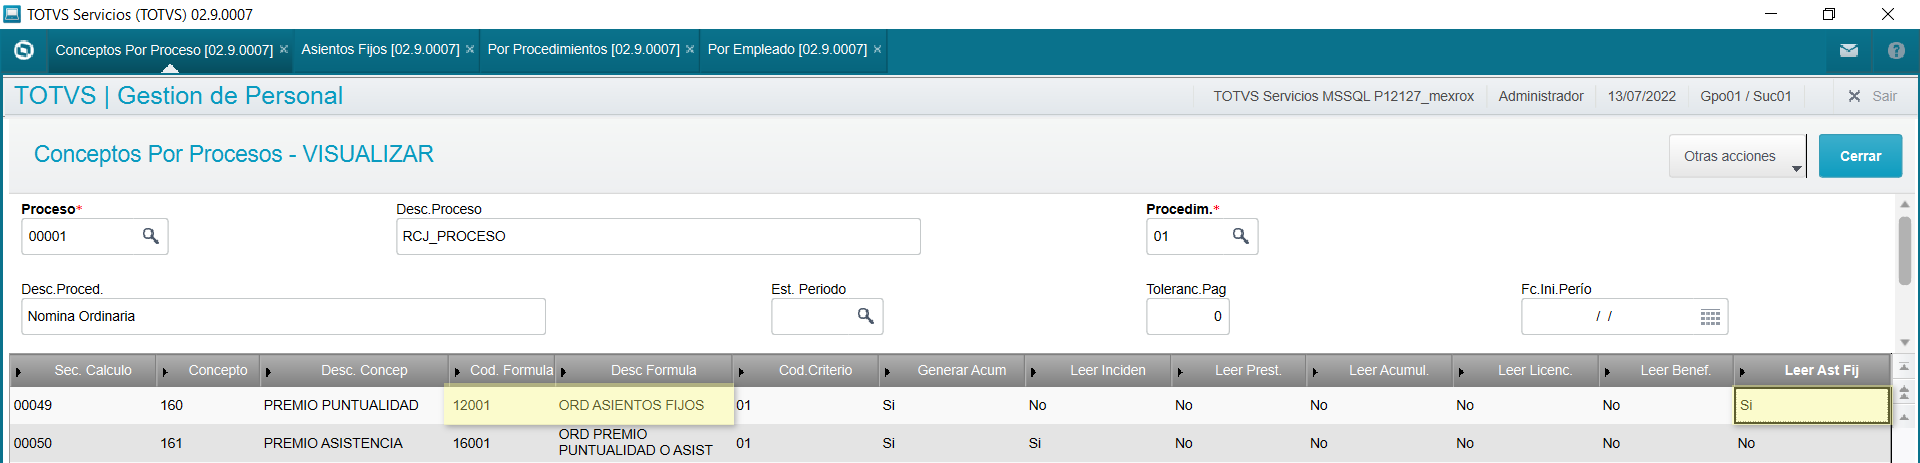1920x463 pixels.
Task: Click the Est. Periodo lookup magnifier icon
Action: tap(865, 316)
